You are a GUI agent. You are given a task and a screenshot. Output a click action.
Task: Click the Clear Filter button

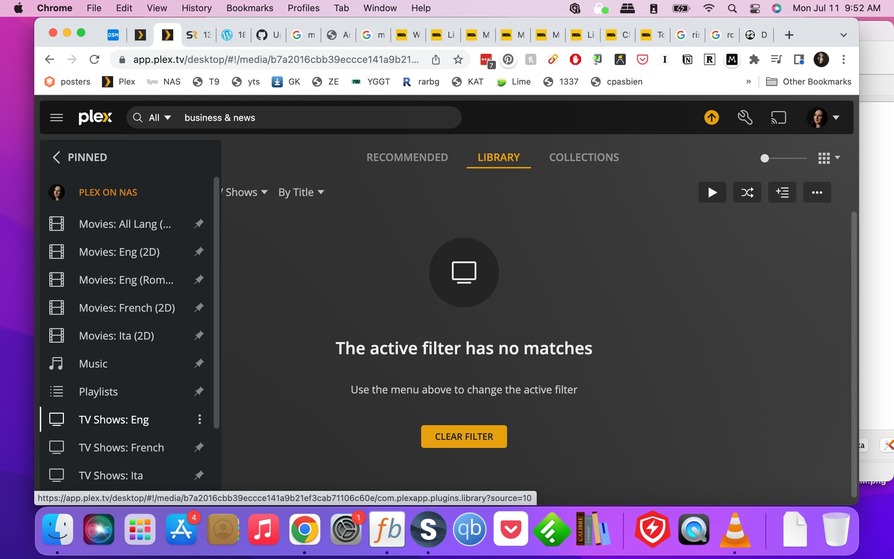point(464,436)
